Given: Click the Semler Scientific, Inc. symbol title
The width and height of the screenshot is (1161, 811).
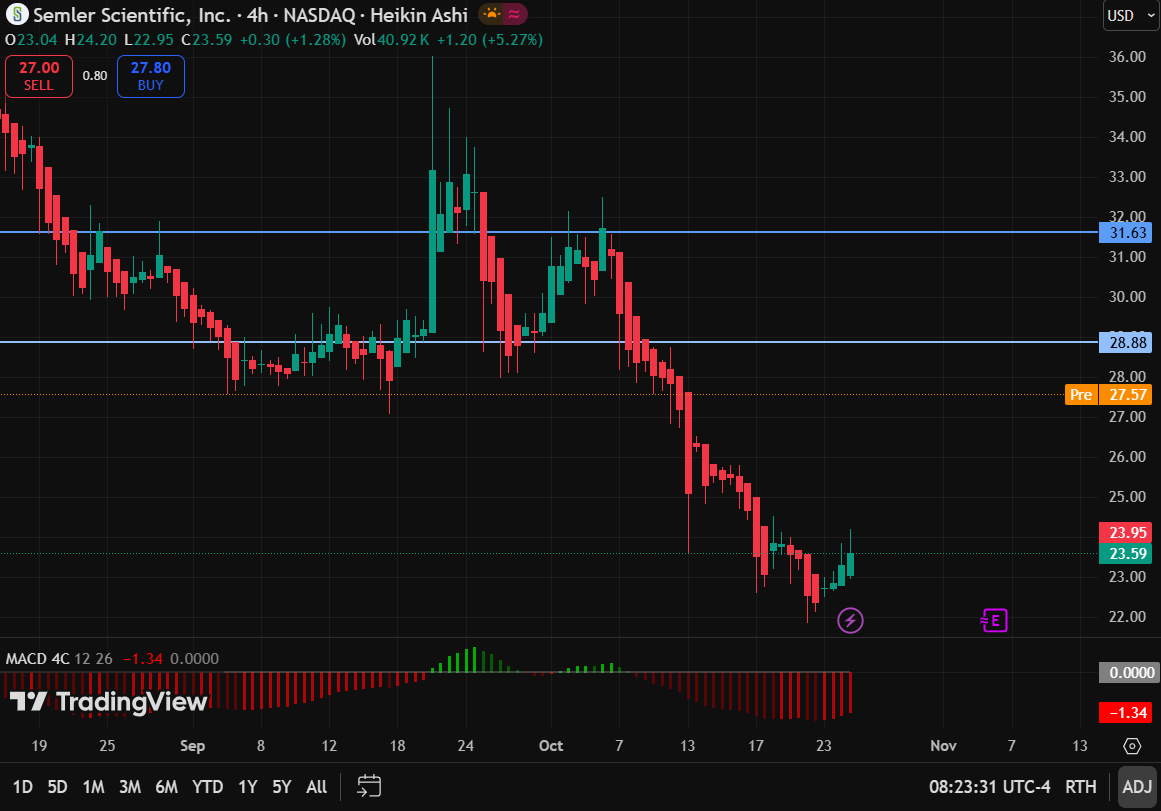Looking at the screenshot, I should tap(132, 15).
